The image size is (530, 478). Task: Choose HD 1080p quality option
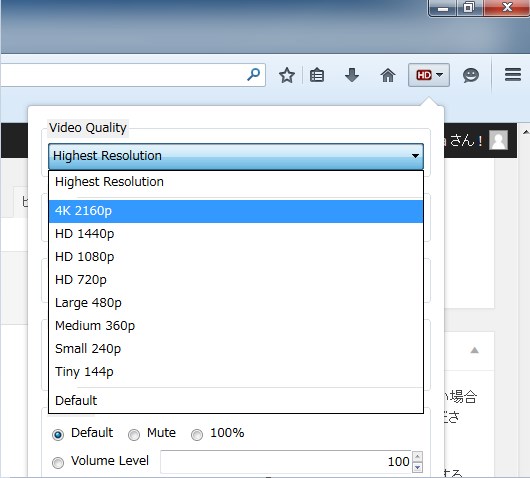pos(236,257)
